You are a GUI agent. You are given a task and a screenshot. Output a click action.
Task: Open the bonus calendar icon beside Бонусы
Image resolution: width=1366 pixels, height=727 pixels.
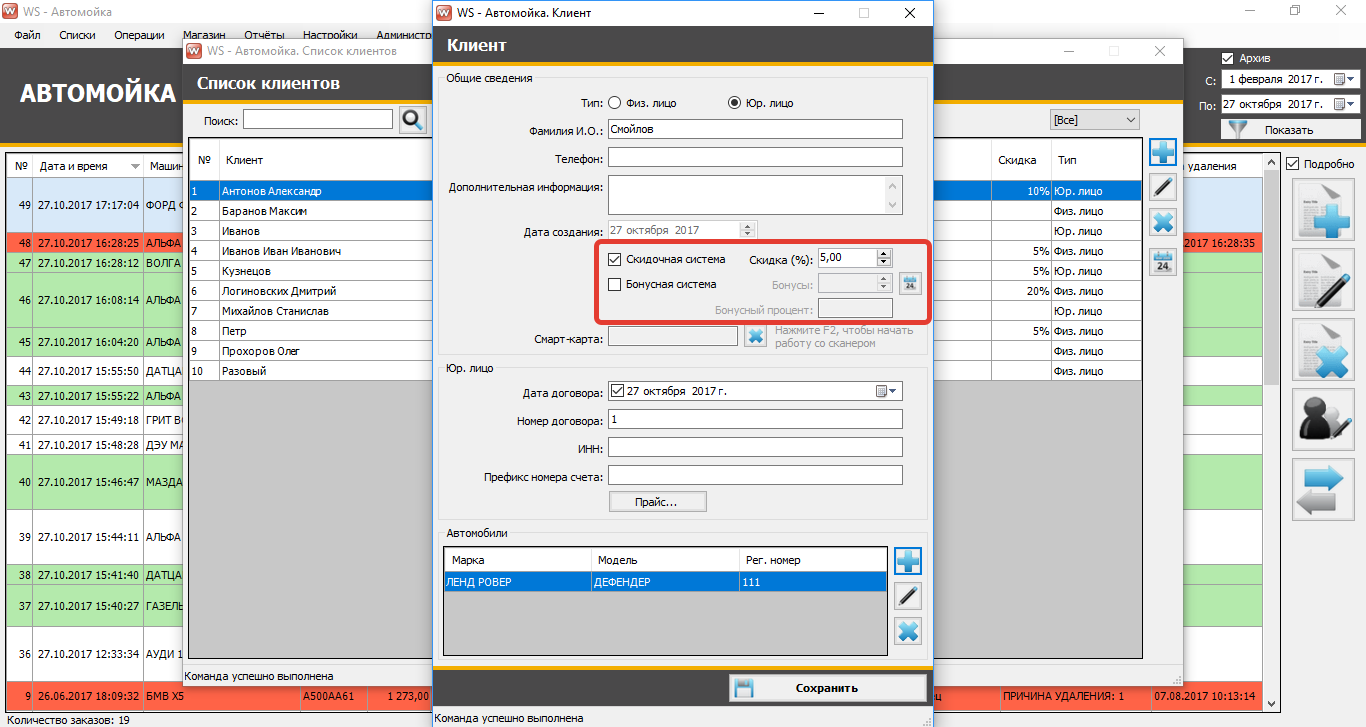point(910,284)
